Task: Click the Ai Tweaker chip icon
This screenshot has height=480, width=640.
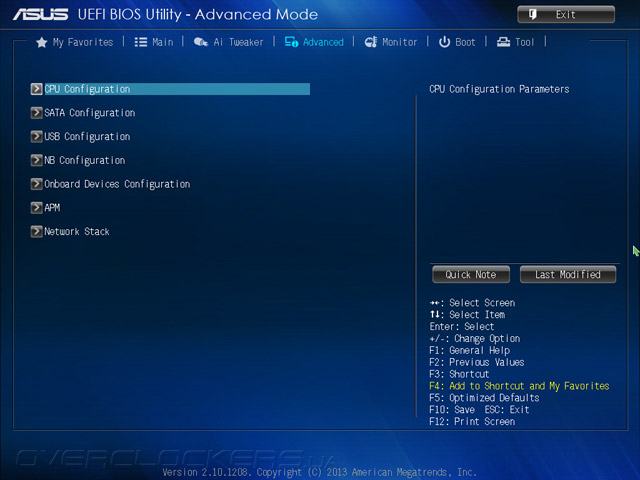Action: tap(200, 42)
